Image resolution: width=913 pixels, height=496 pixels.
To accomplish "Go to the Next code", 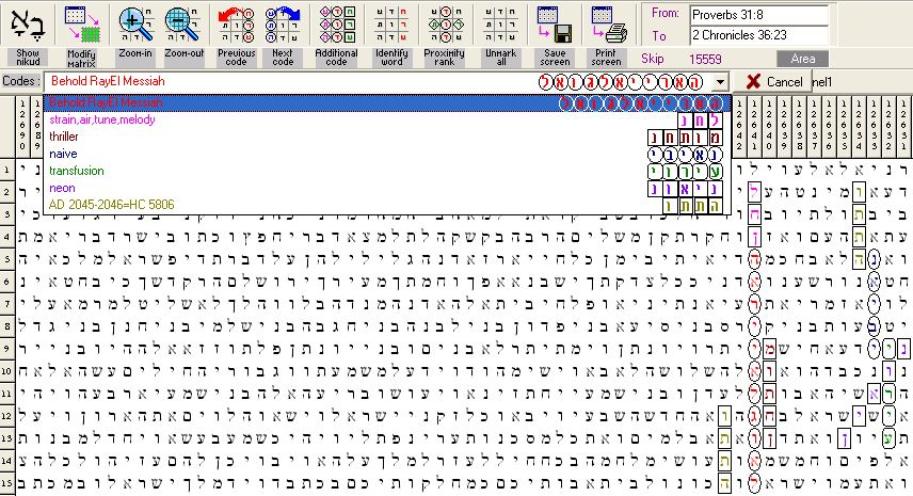I will [282, 24].
